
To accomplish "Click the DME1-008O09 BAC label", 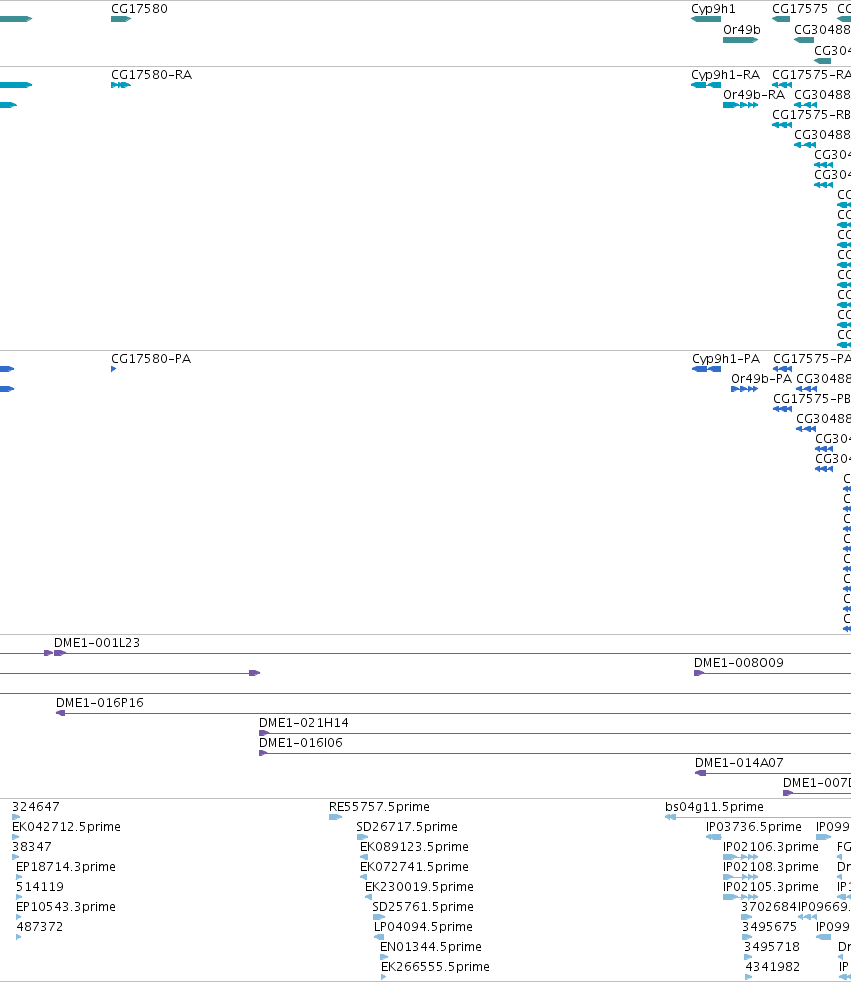I will pyautogui.click(x=739, y=663).
